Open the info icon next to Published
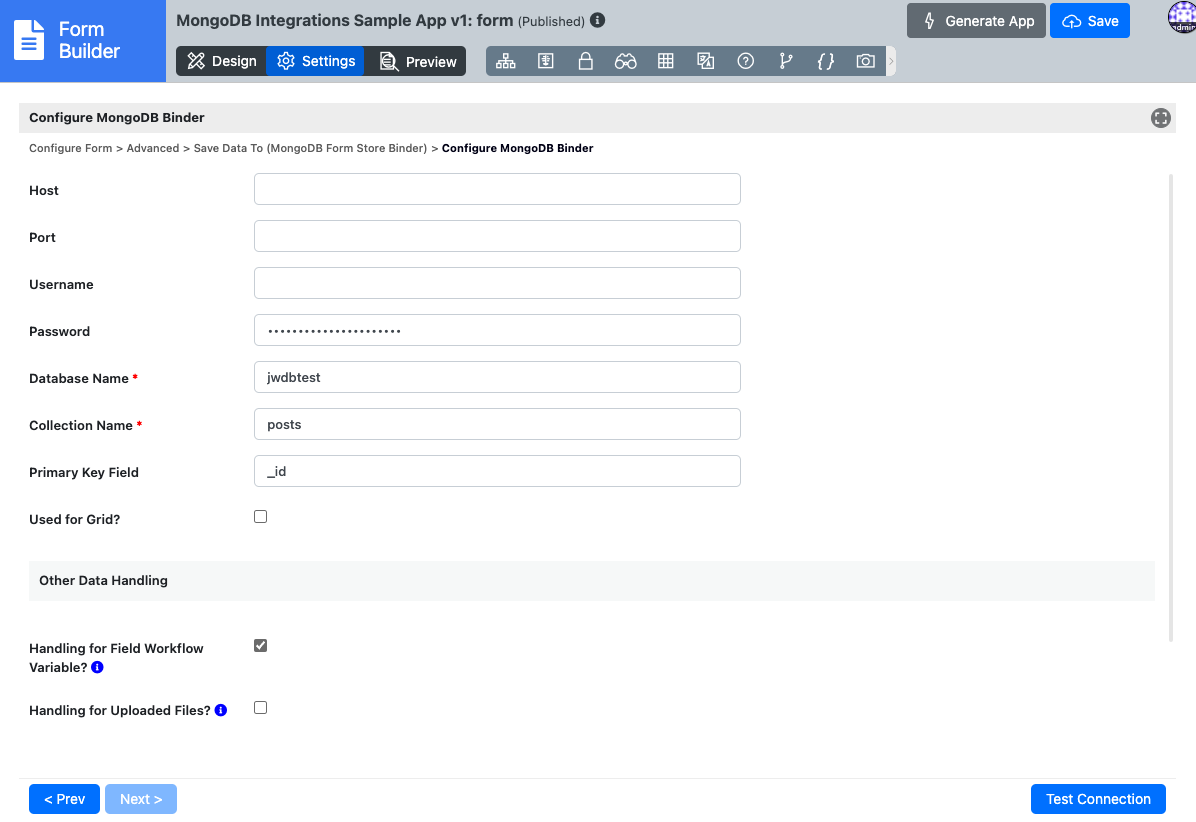 pos(598,21)
